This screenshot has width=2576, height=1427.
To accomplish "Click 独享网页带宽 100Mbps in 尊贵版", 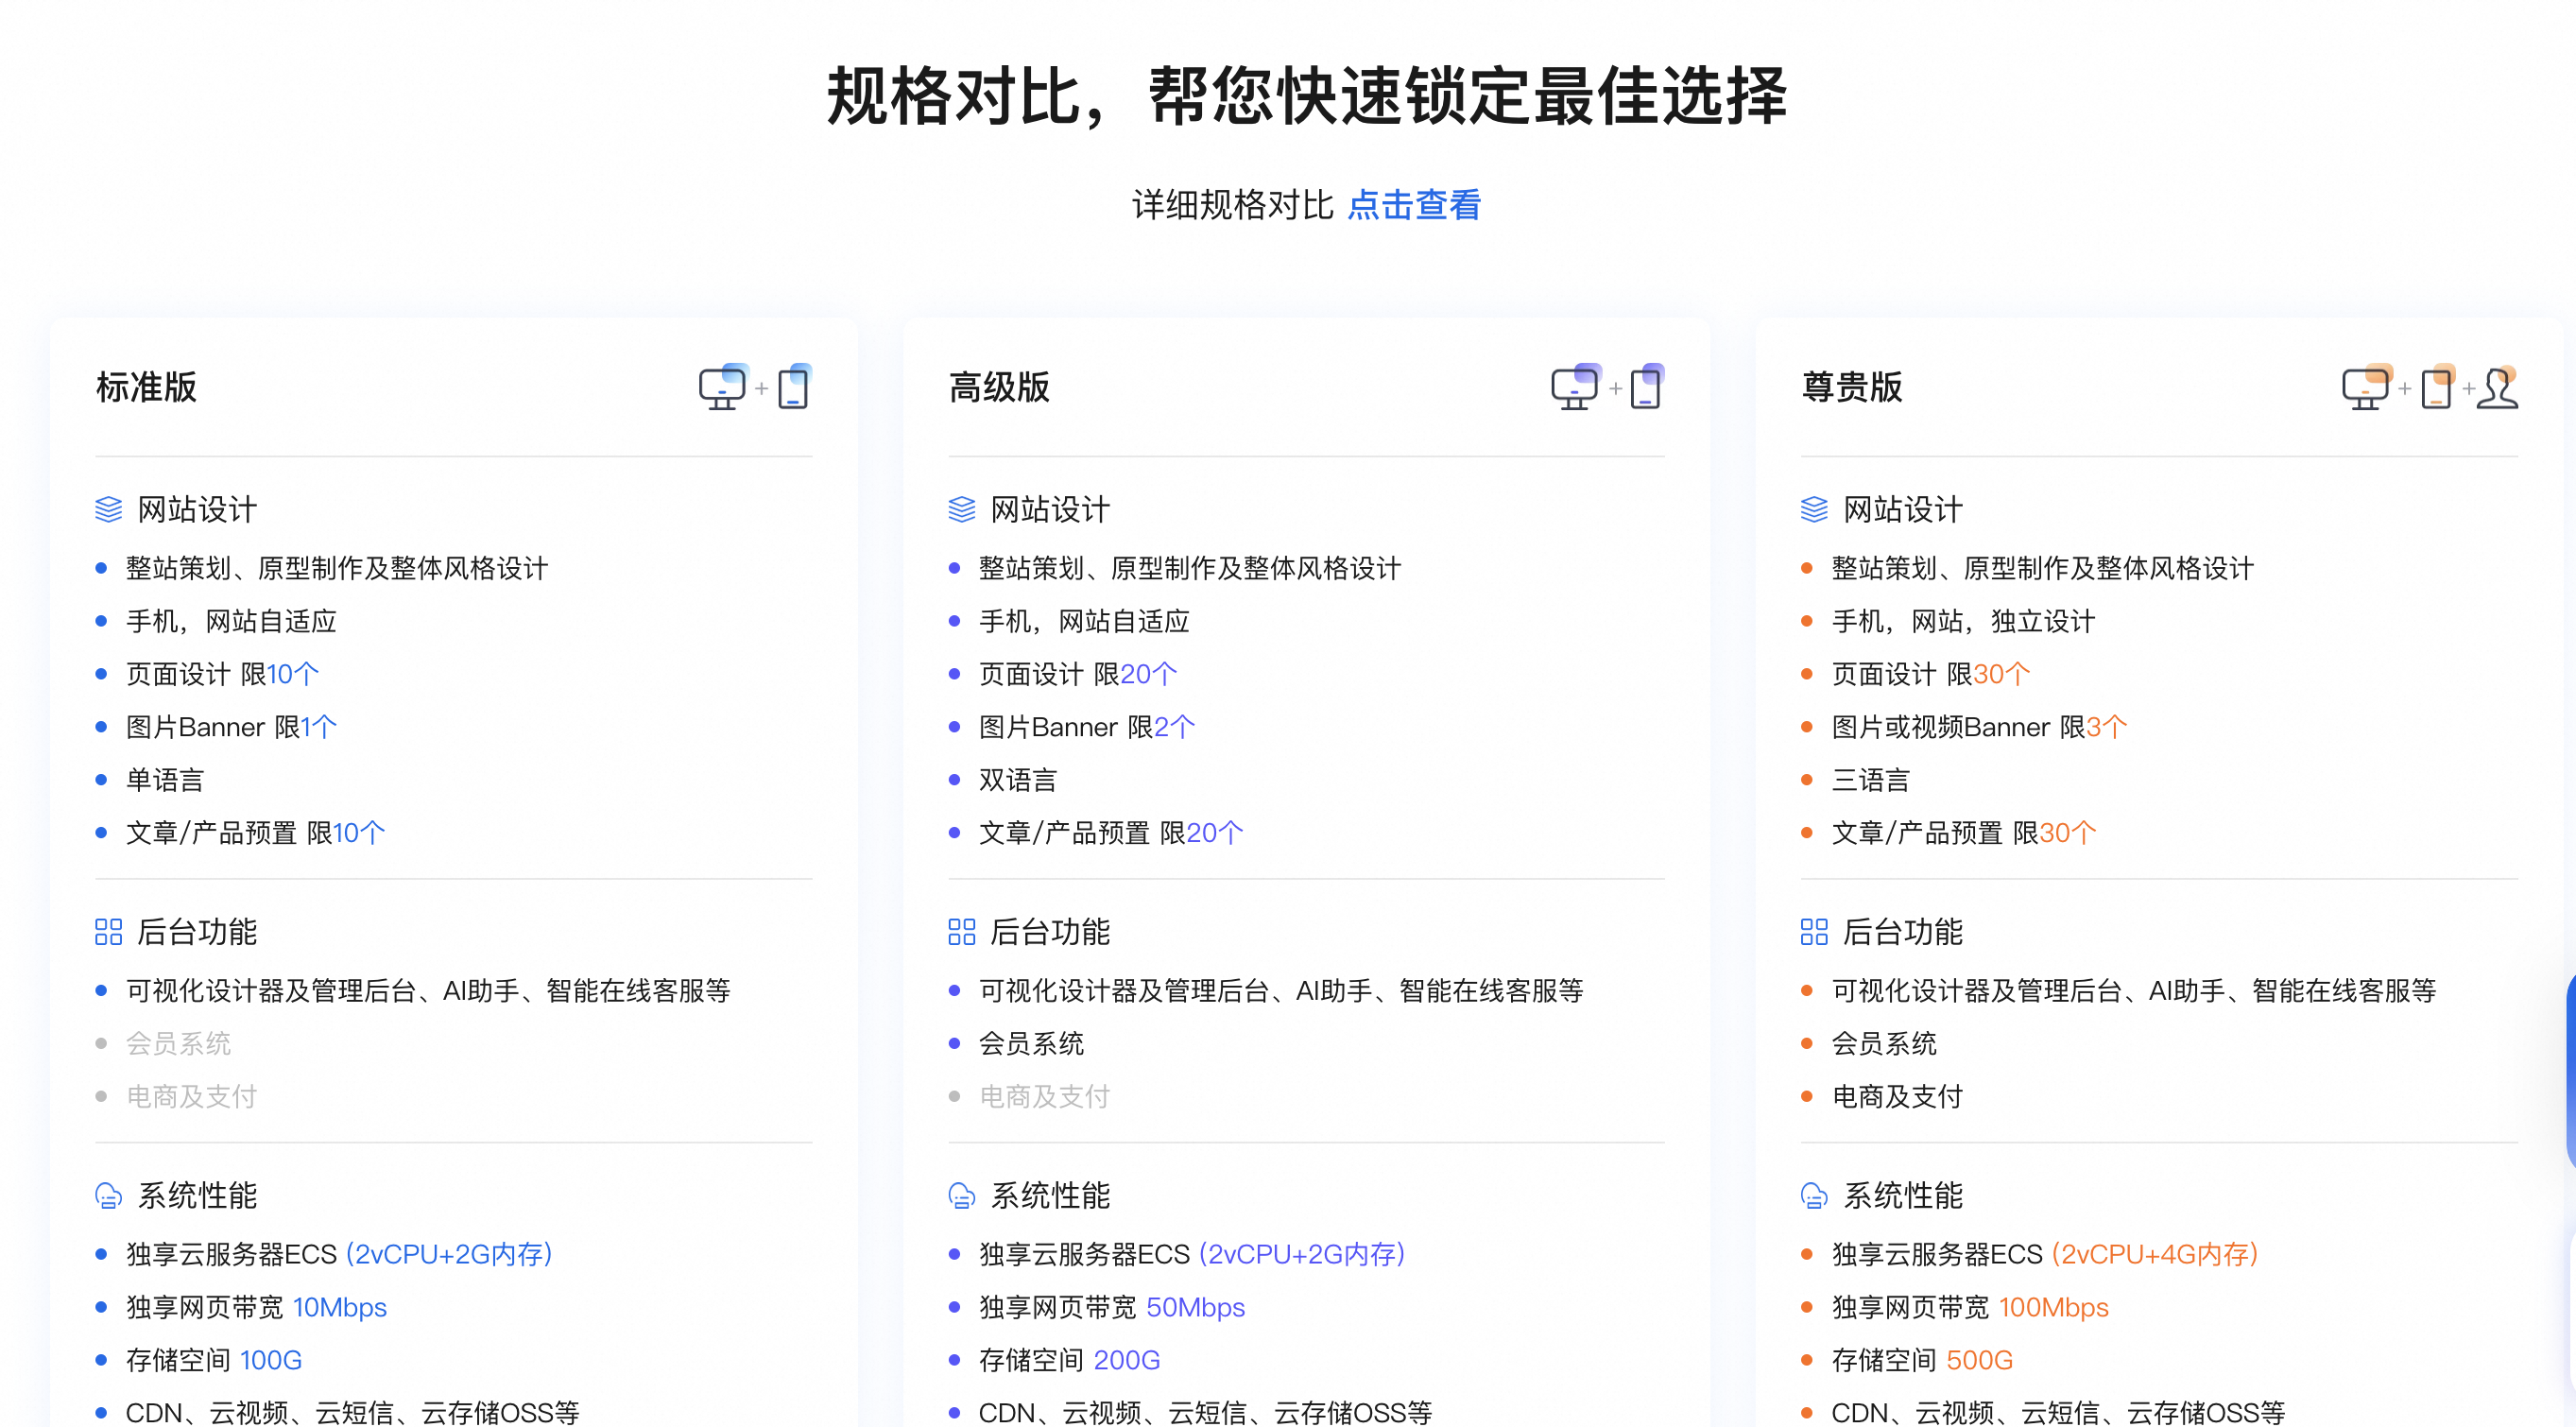I will pyautogui.click(x=1969, y=1307).
